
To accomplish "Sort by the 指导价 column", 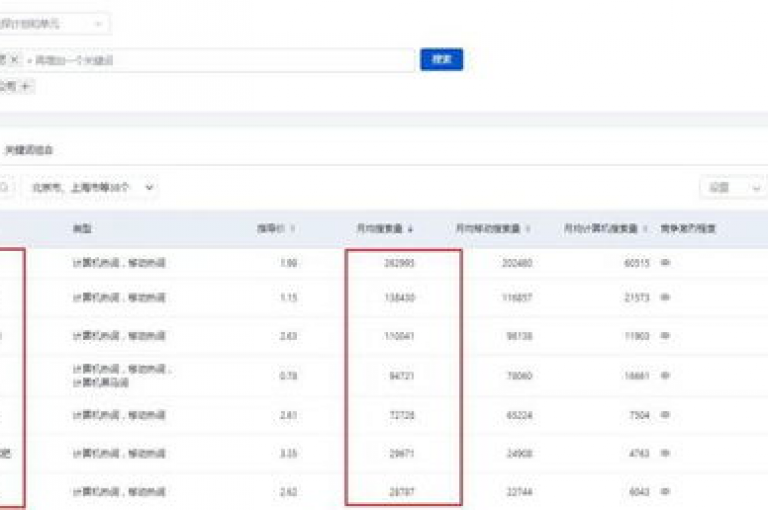I will tap(276, 228).
